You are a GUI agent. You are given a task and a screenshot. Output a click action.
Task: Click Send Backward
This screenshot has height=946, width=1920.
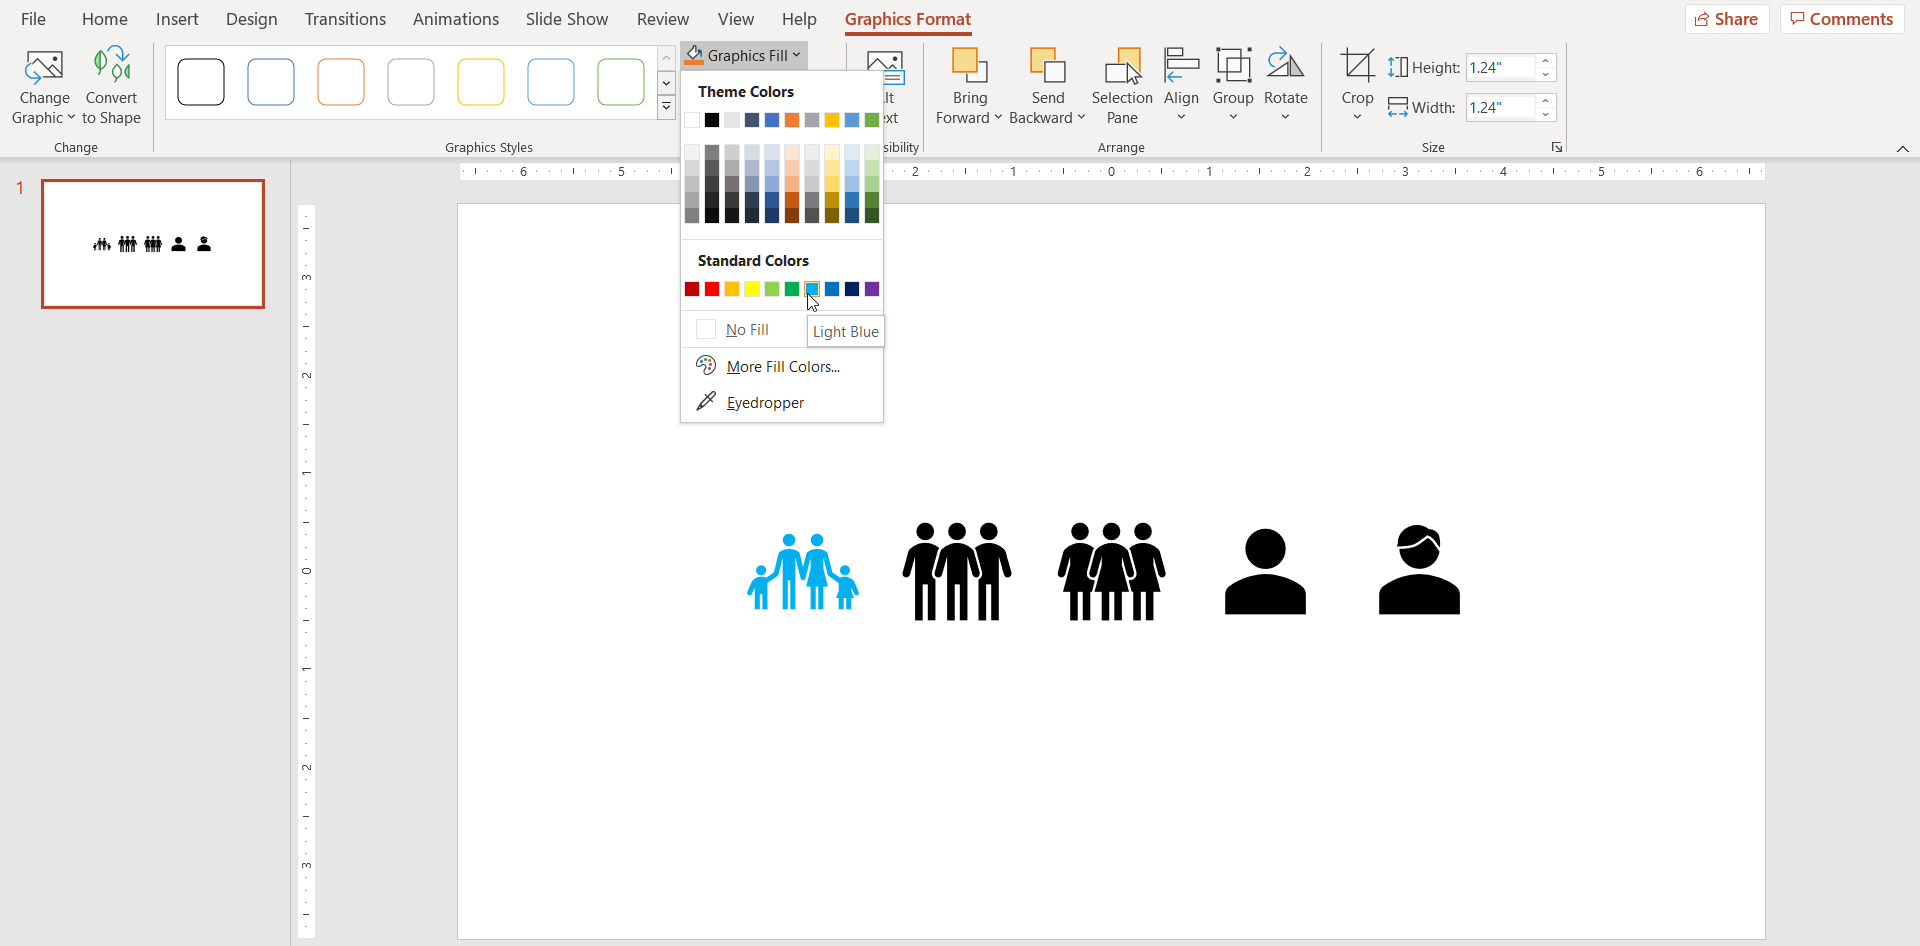(x=1047, y=85)
